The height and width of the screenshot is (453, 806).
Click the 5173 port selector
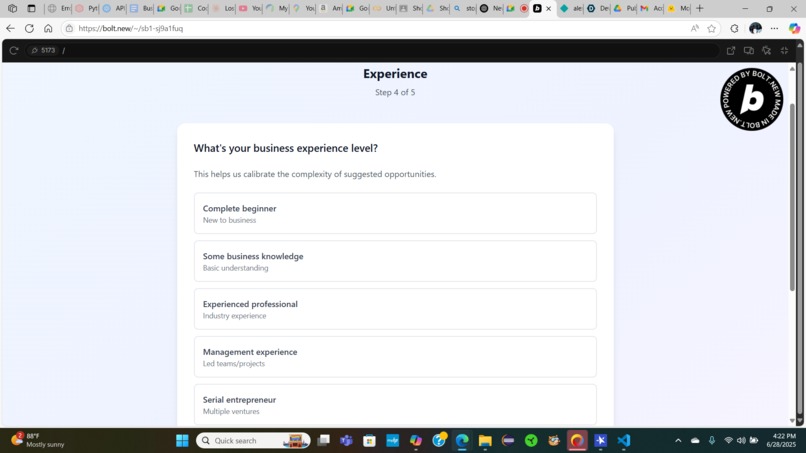tap(43, 50)
